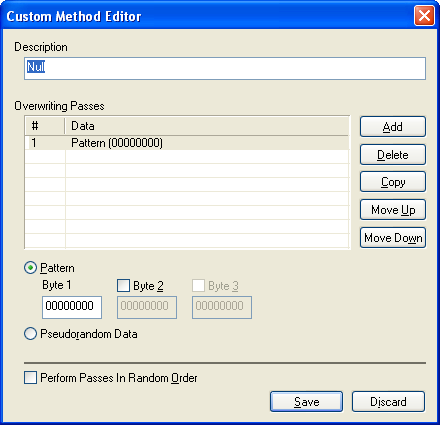Discard changes to the method
The image size is (440, 425).
388,402
